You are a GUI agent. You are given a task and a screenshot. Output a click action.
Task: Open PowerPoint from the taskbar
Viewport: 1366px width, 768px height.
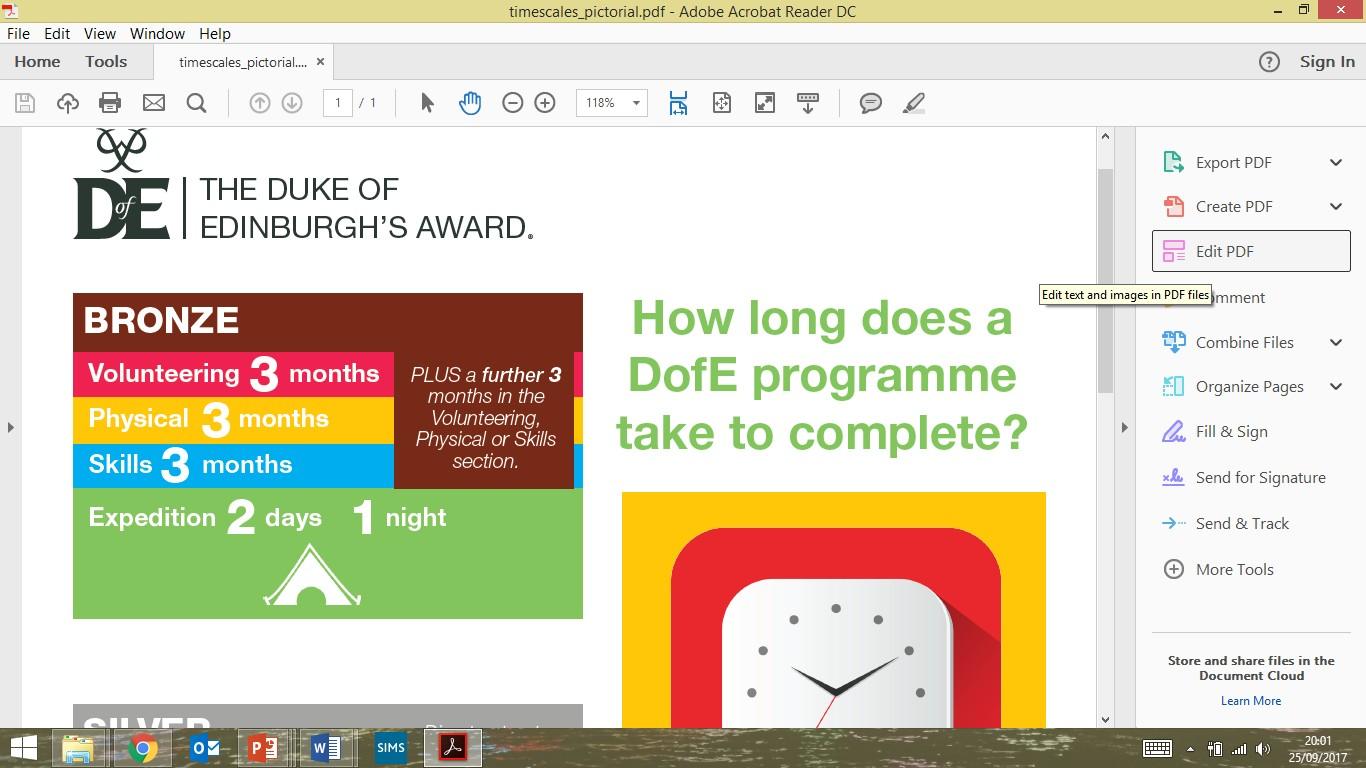tap(263, 748)
